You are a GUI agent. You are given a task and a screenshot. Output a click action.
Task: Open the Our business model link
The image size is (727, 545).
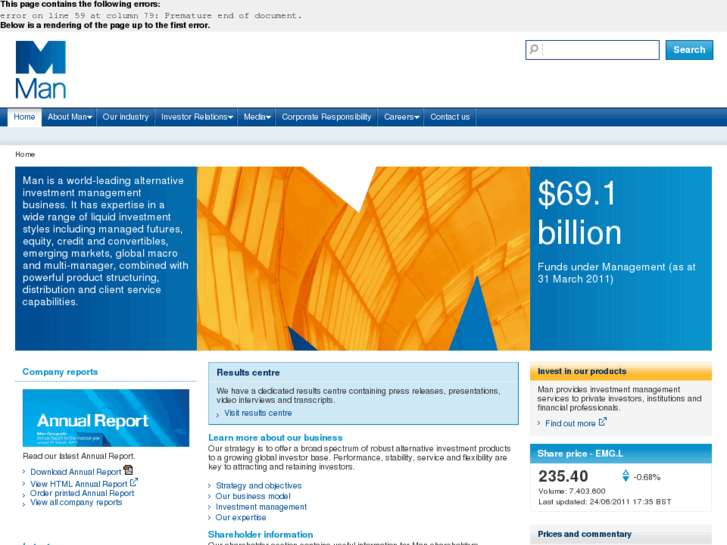tap(253, 496)
